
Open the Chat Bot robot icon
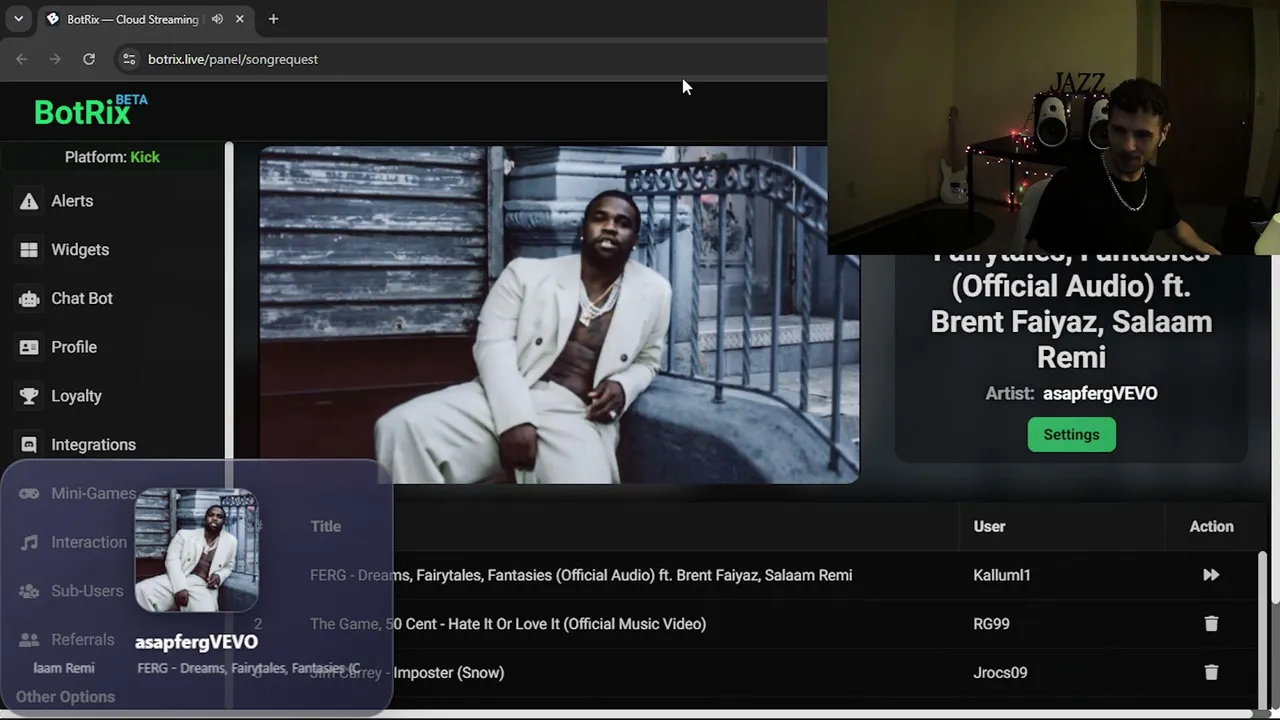(x=29, y=299)
